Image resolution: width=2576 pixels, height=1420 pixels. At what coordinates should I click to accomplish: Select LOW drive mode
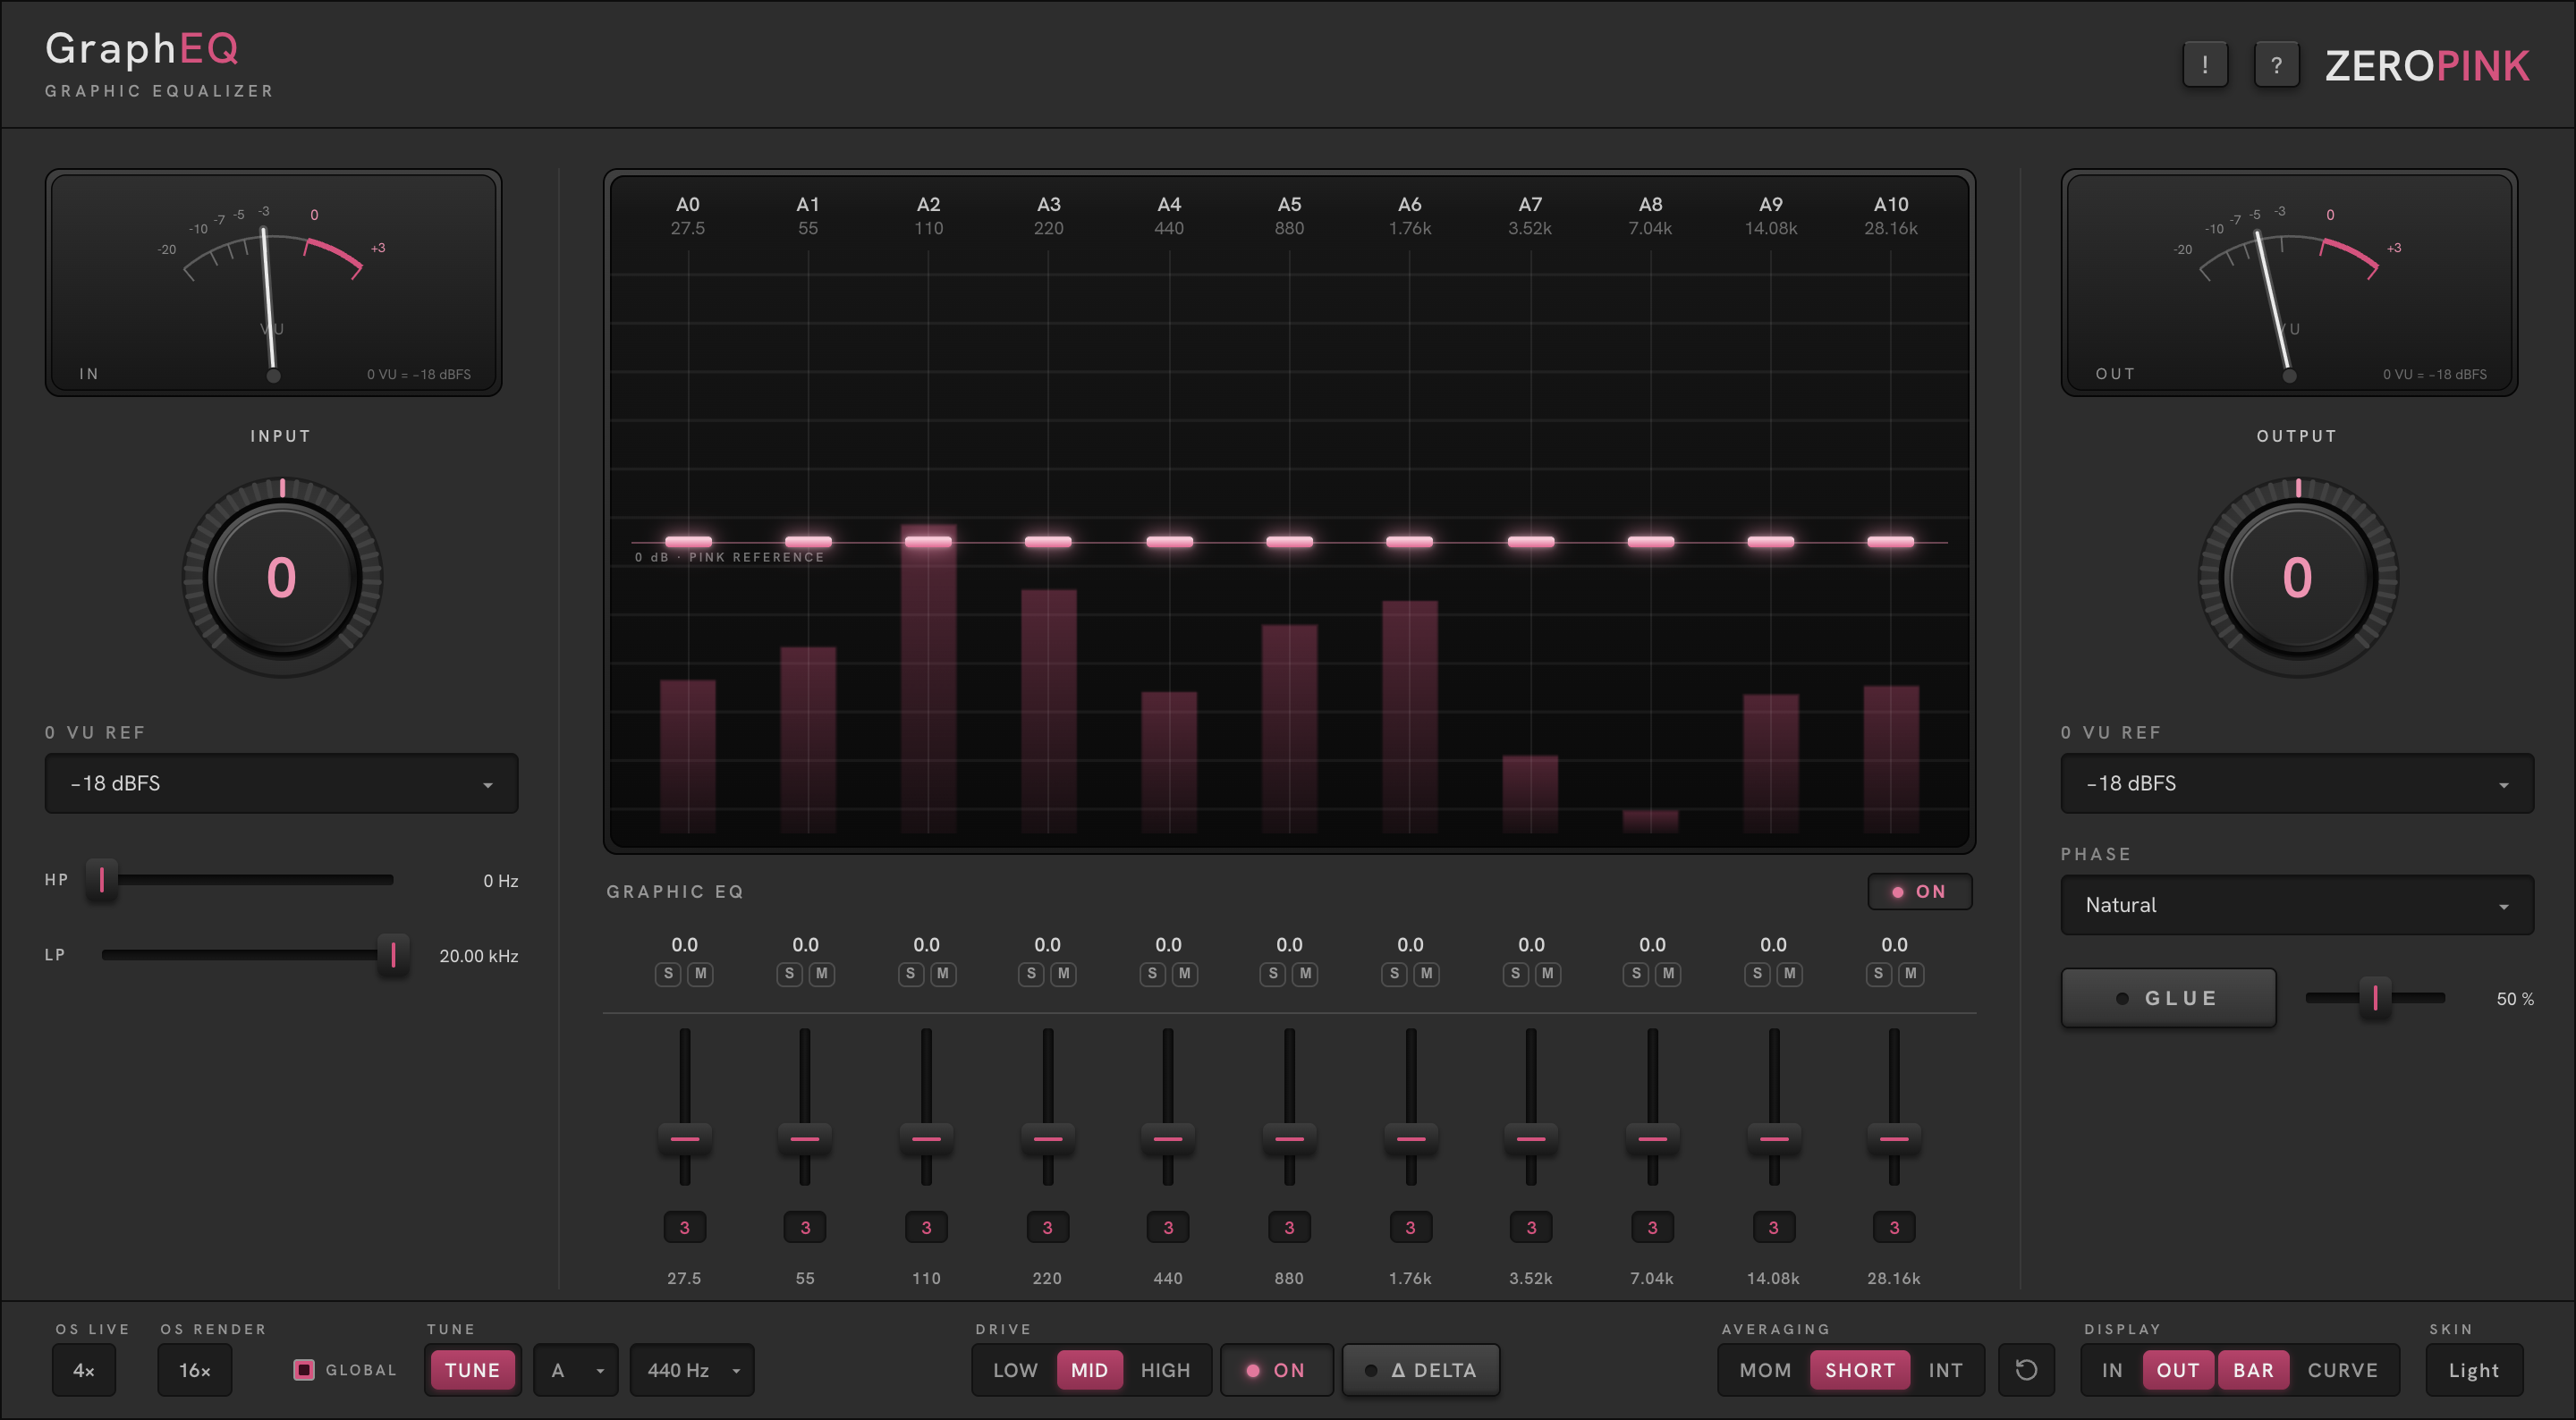coord(1015,1370)
